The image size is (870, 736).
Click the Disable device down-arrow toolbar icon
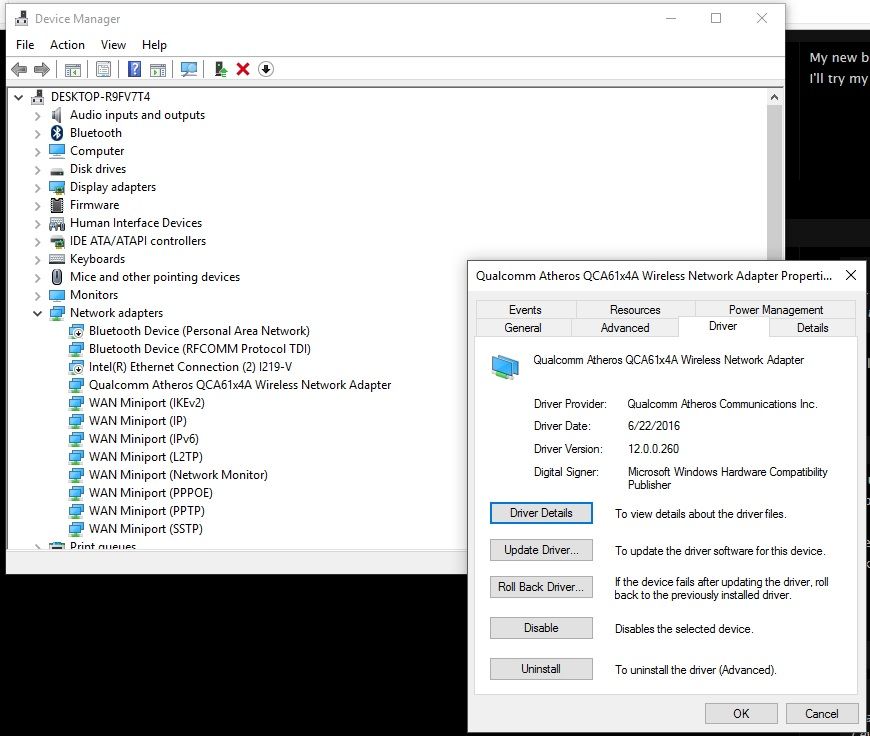click(265, 69)
